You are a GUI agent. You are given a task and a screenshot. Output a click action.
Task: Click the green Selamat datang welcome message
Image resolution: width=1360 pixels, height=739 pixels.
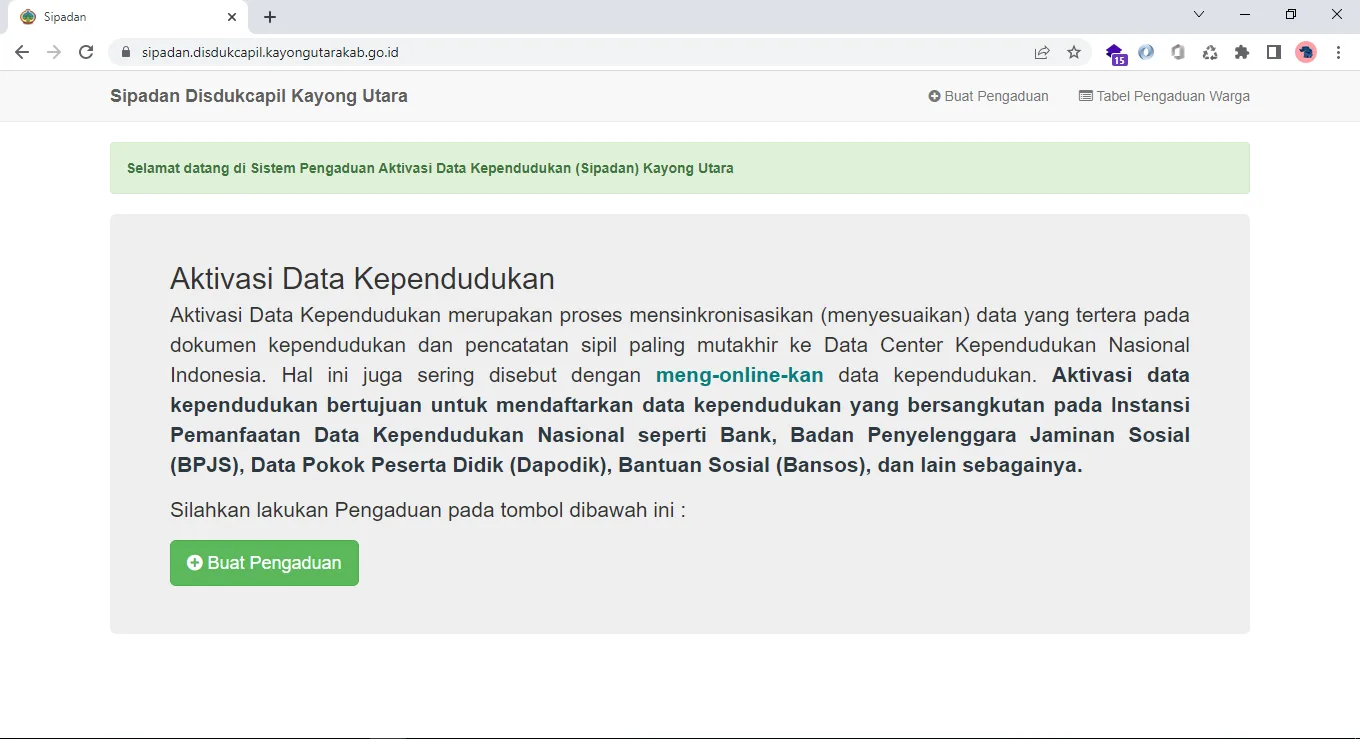coord(680,168)
